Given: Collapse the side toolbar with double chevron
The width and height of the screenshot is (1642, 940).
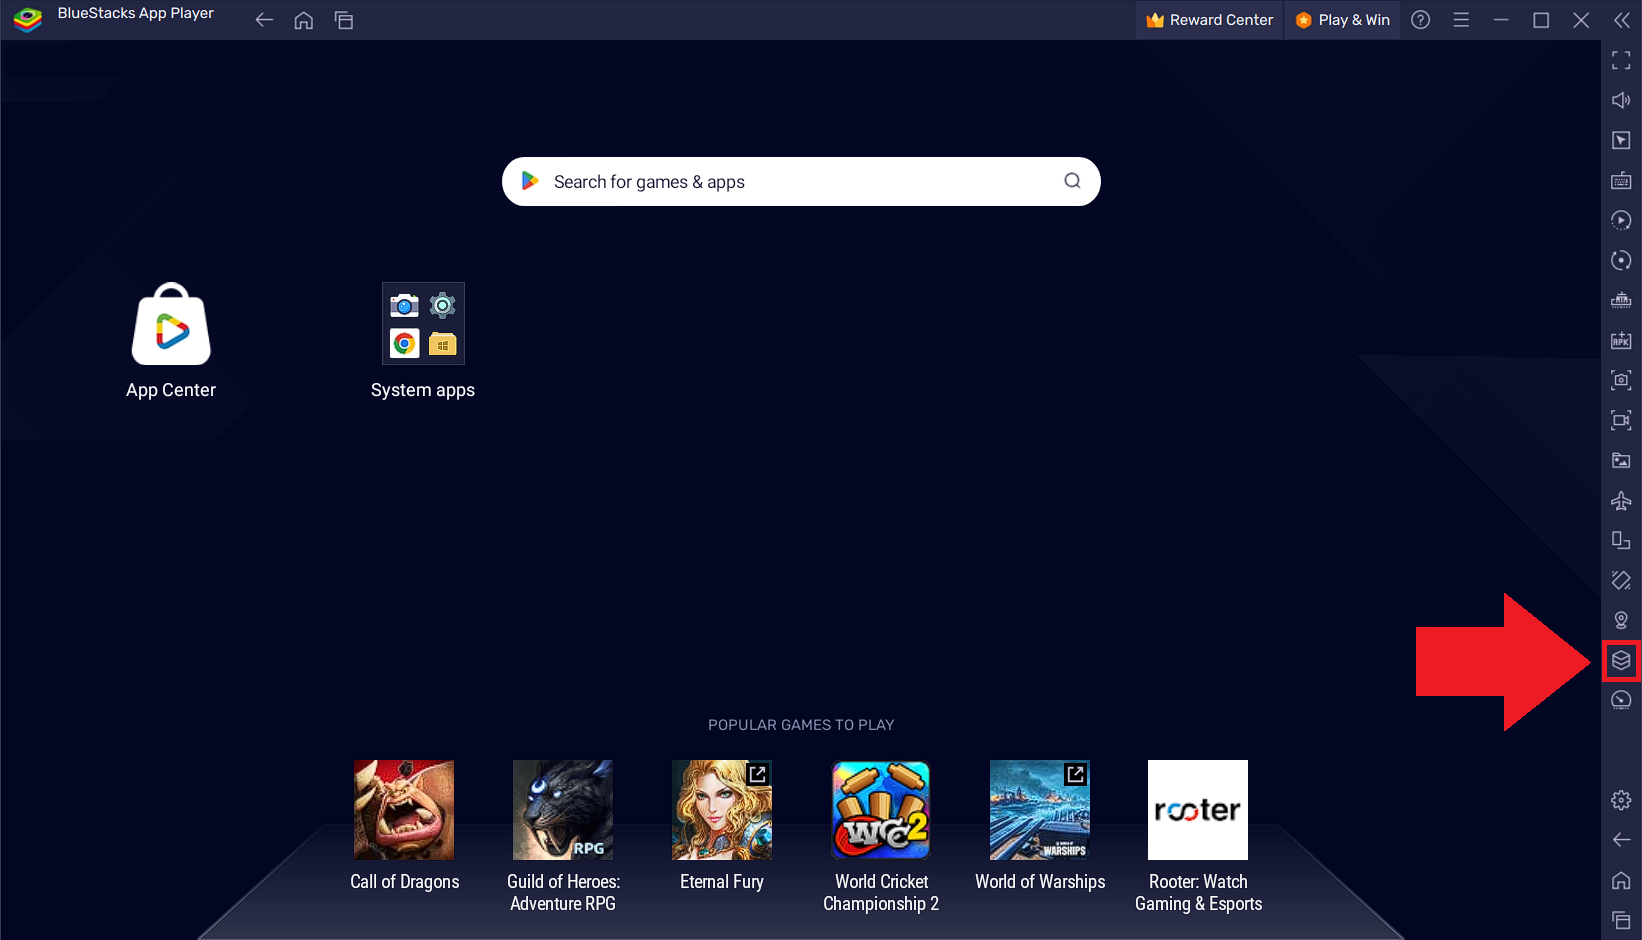Looking at the screenshot, I should click(1621, 20).
